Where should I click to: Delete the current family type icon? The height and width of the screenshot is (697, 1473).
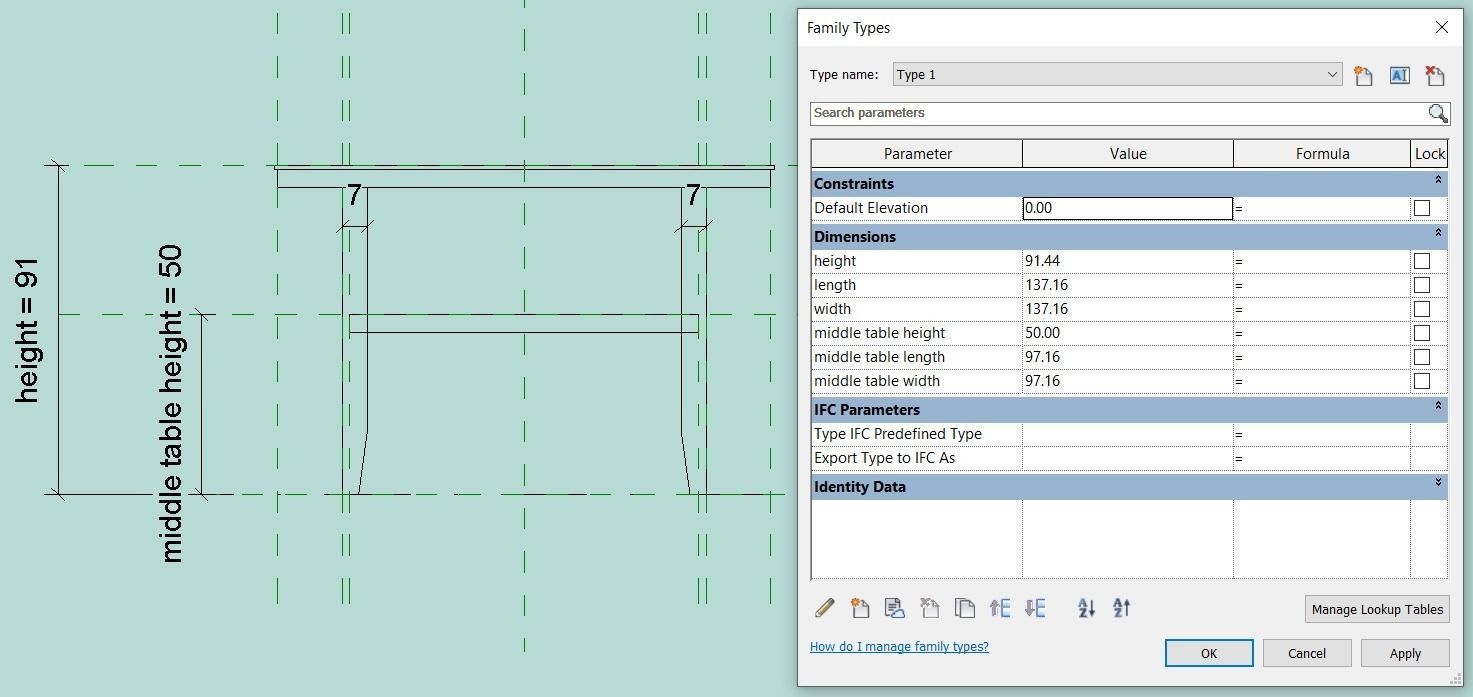(x=1434, y=75)
